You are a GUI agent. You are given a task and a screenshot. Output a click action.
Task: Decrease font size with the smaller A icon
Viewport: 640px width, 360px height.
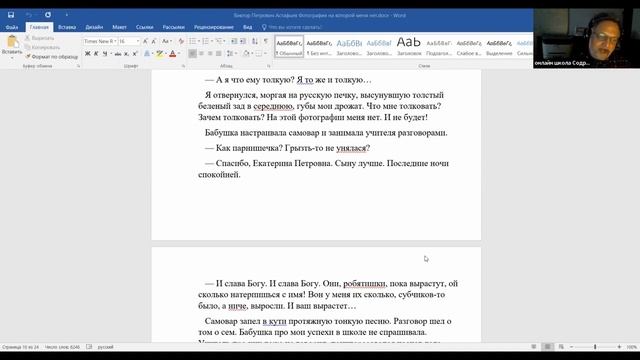pos(154,41)
